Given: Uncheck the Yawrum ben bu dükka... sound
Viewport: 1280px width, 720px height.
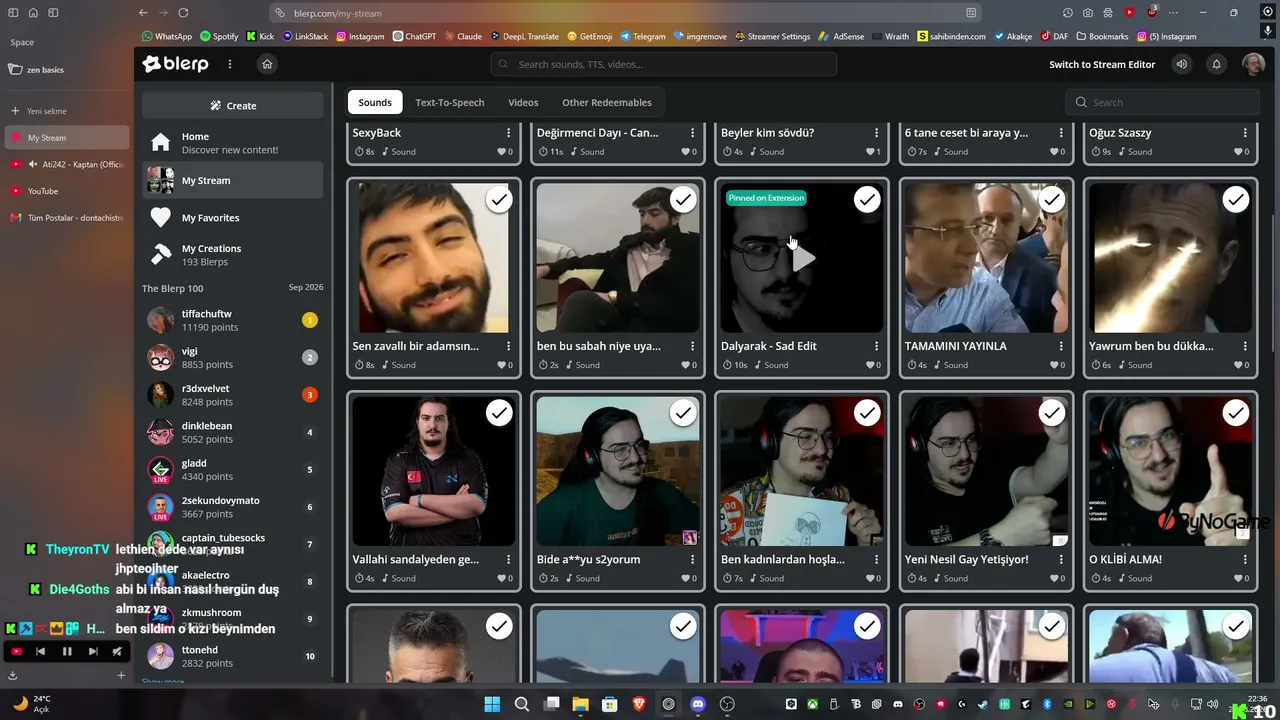Looking at the screenshot, I should pos(1236,200).
